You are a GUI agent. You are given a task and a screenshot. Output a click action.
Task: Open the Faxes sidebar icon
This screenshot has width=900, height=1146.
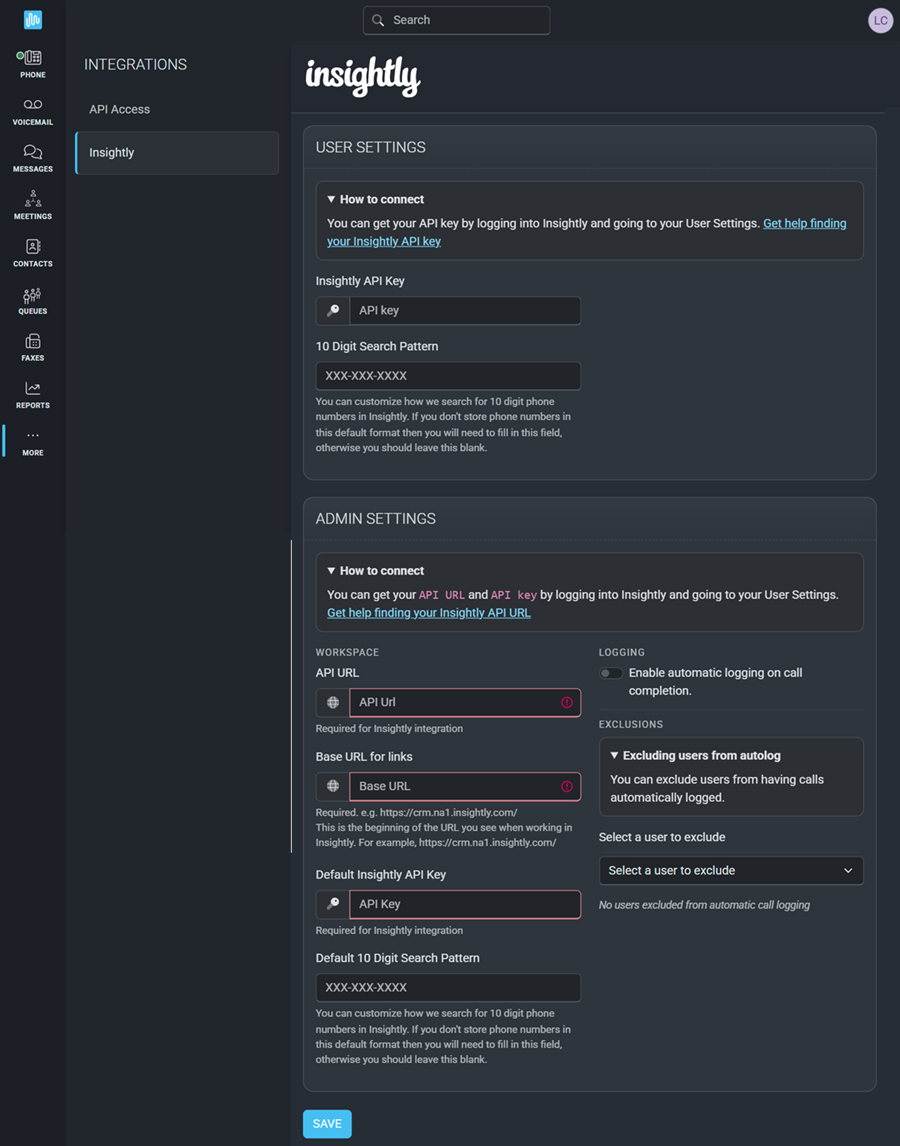pos(32,346)
